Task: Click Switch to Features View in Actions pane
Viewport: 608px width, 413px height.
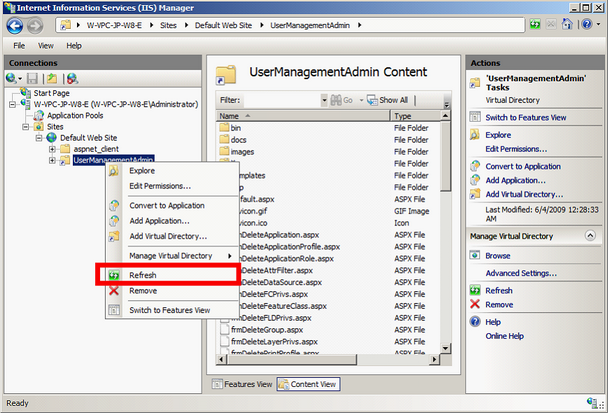Action: (x=525, y=118)
